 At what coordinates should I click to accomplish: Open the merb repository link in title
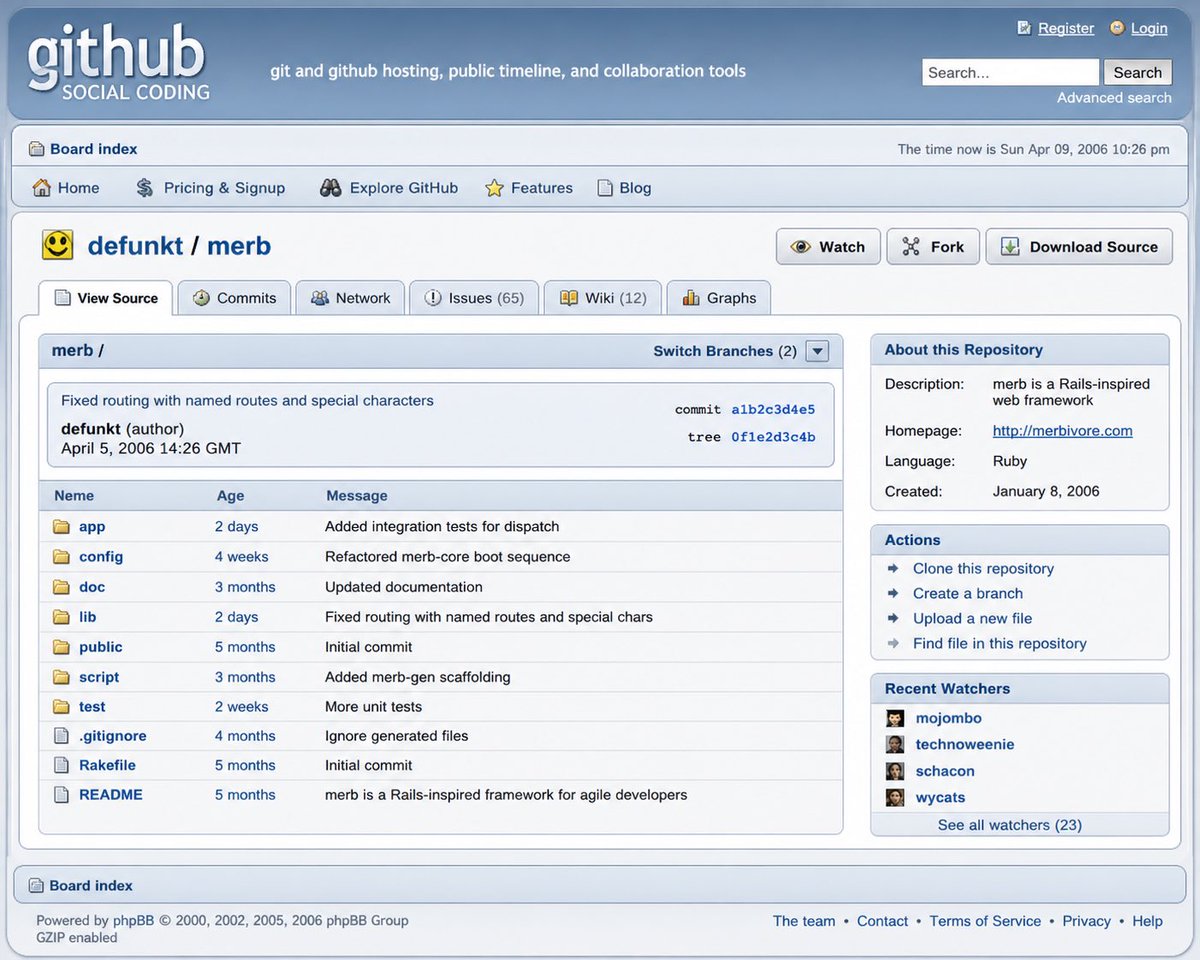[x=239, y=246]
